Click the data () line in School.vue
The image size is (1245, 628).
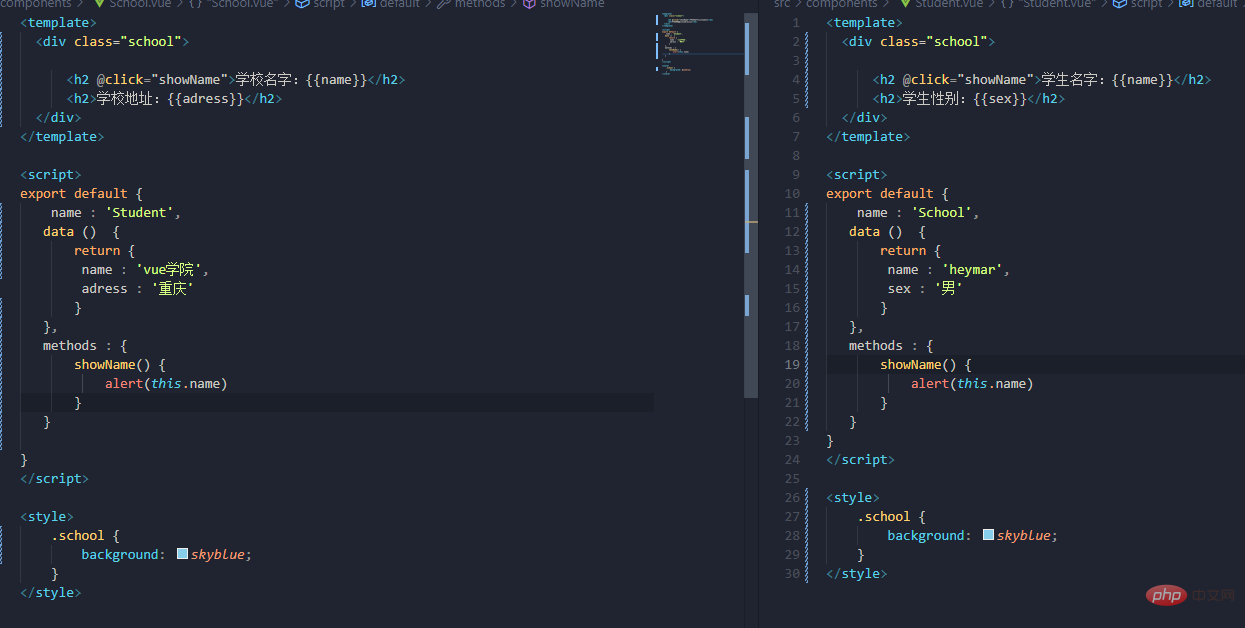81,231
